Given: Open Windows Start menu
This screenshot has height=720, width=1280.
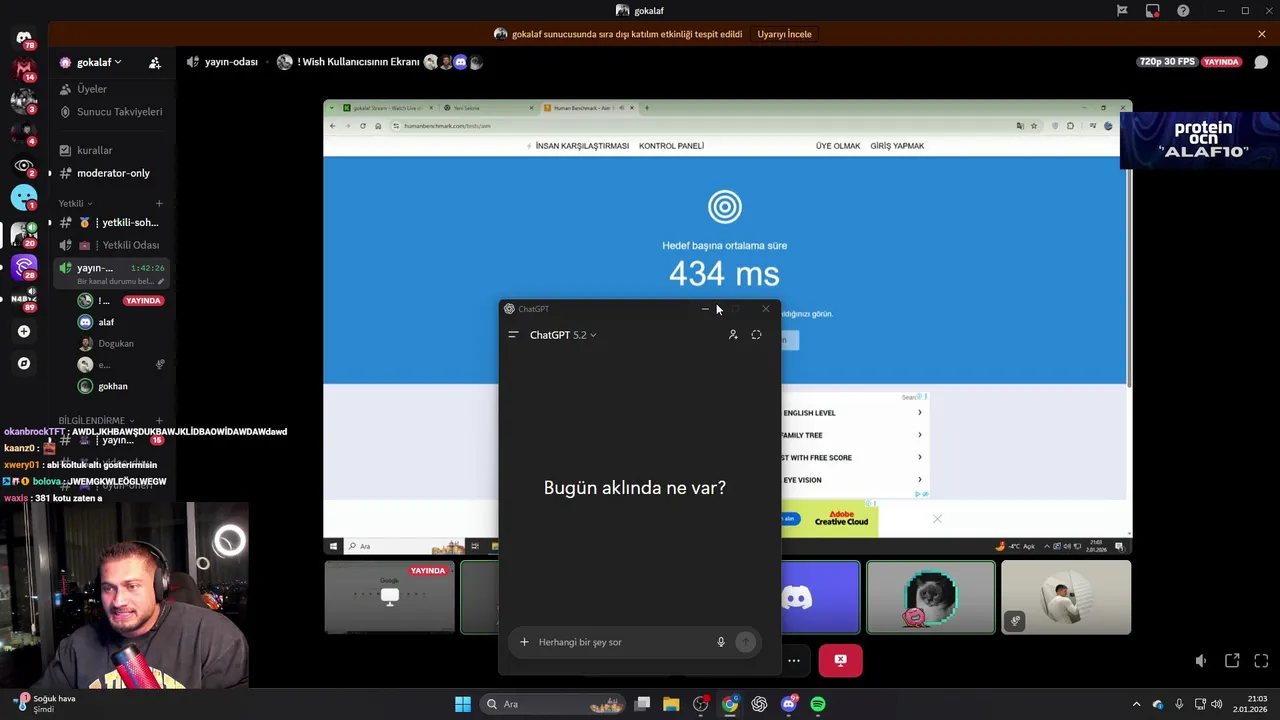Looking at the screenshot, I should 463,704.
